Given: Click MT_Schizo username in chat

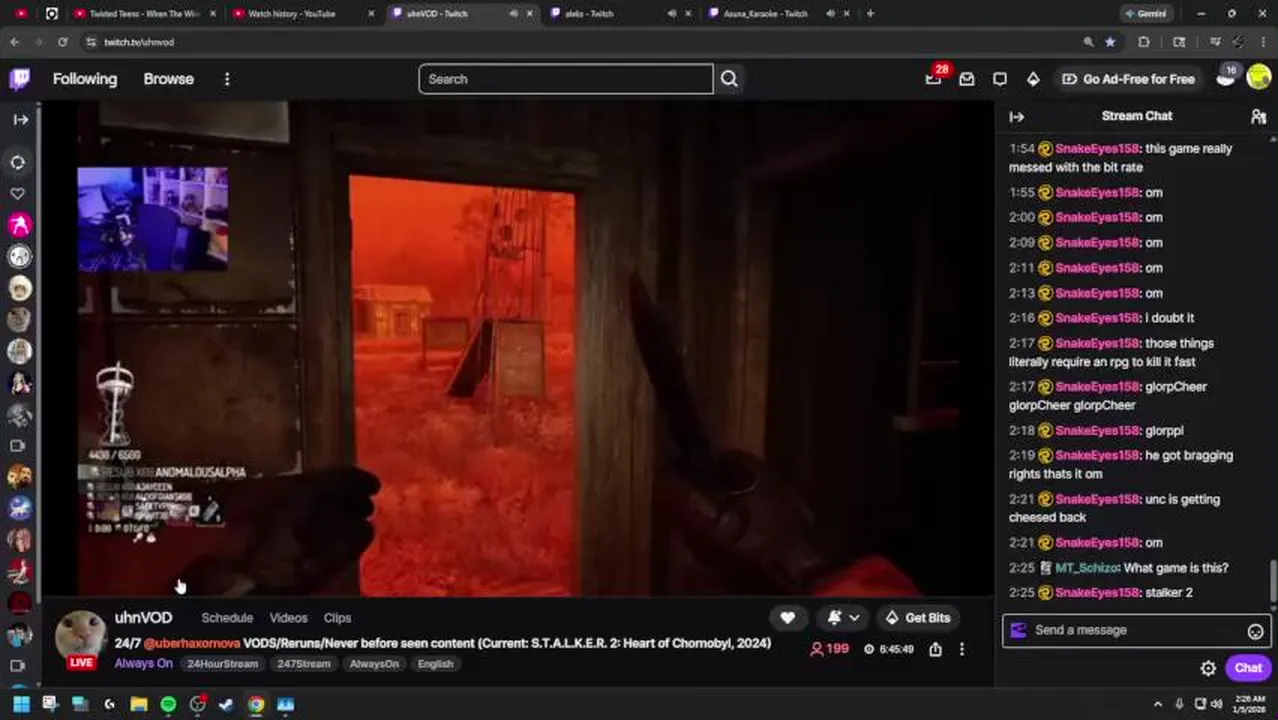Looking at the screenshot, I should [1087, 568].
